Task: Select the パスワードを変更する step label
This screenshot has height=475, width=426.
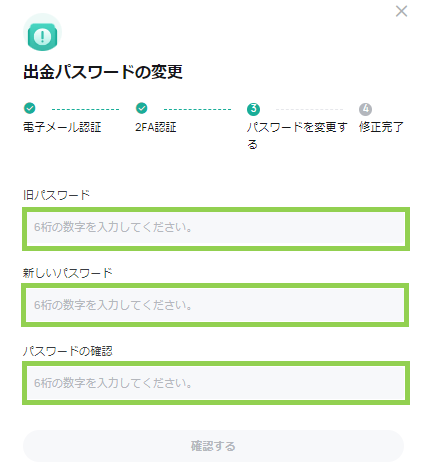Action: point(297,136)
